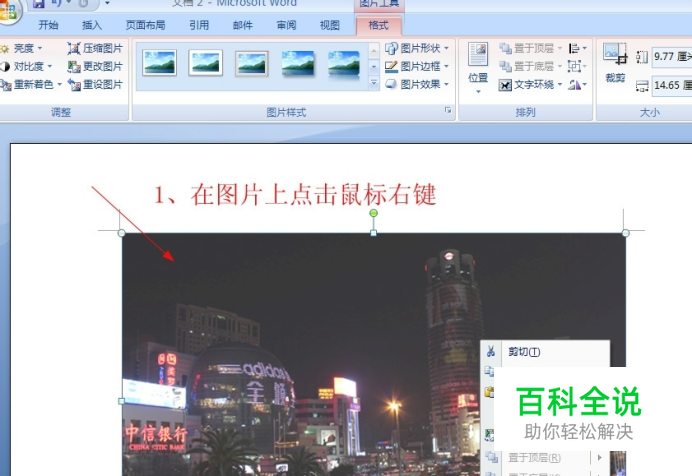Viewport: 692px width, 476px height.
Task: Click the 重设图片 reset picture button
Action: coord(95,85)
